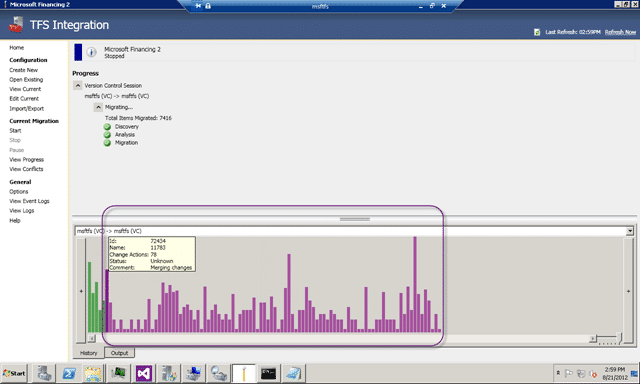
Task: Collapse the Migrating... section
Action: pyautogui.click(x=98, y=107)
